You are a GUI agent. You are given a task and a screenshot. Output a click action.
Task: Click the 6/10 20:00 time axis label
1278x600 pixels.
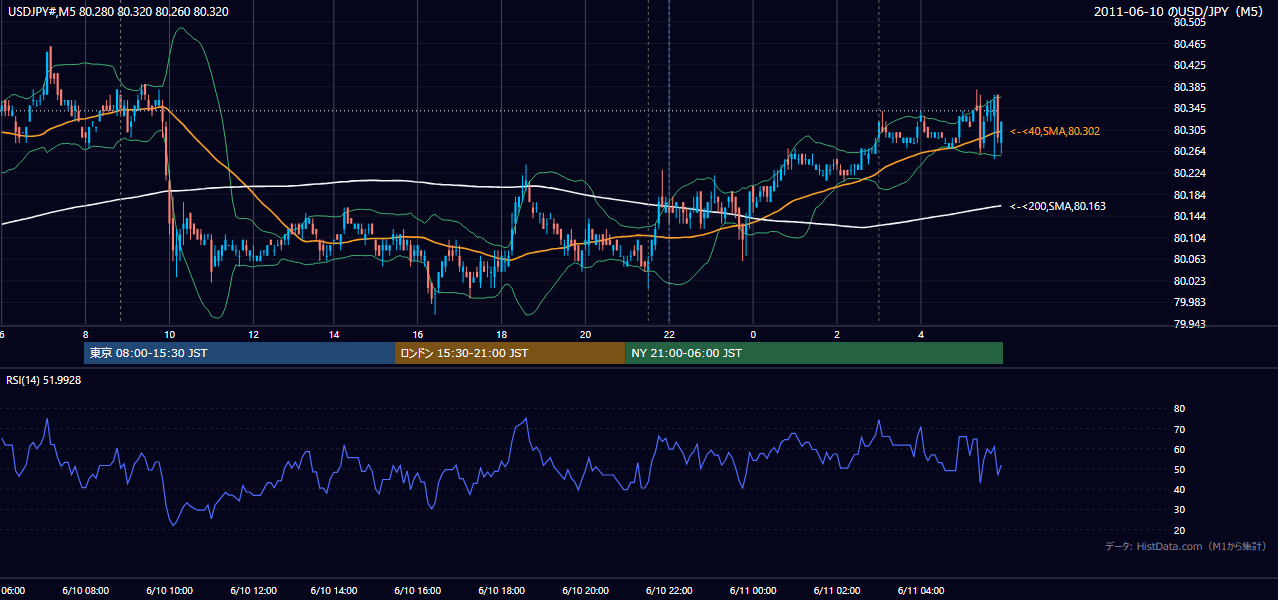tap(585, 591)
